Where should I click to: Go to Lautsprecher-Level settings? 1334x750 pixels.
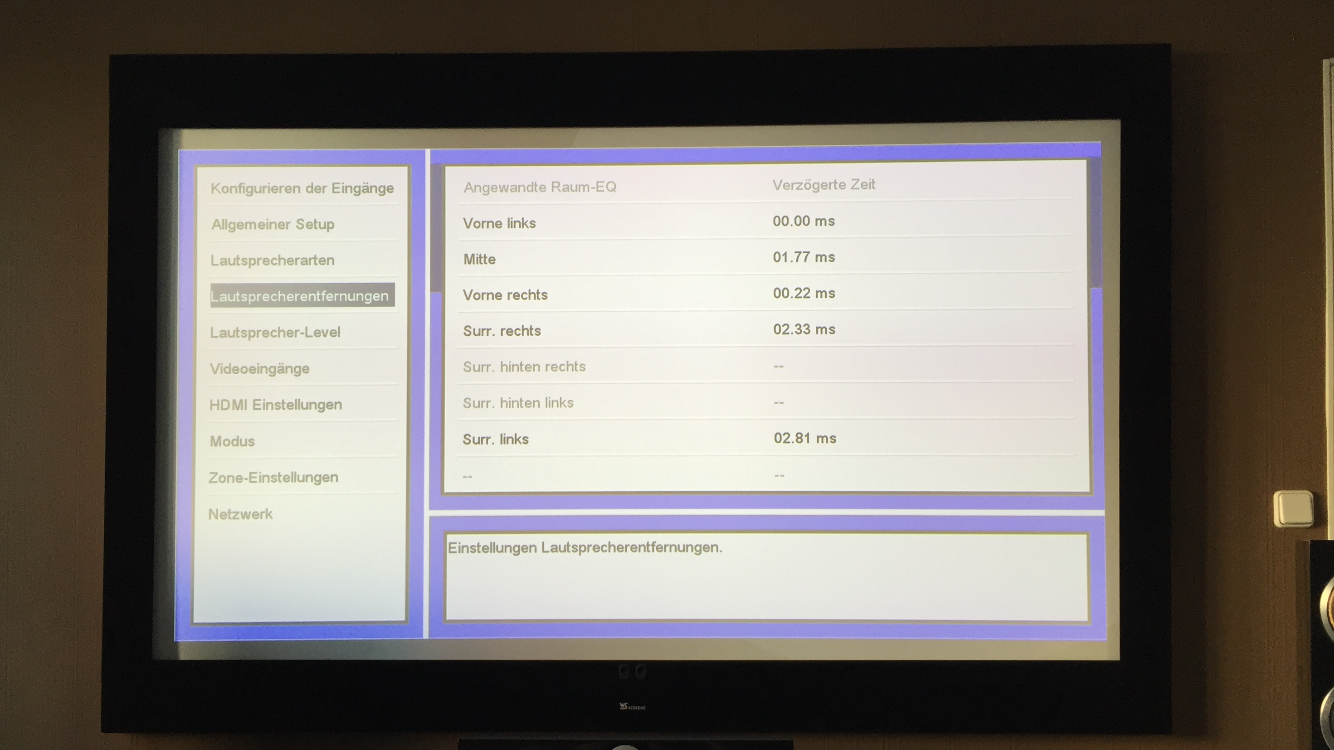coord(275,332)
